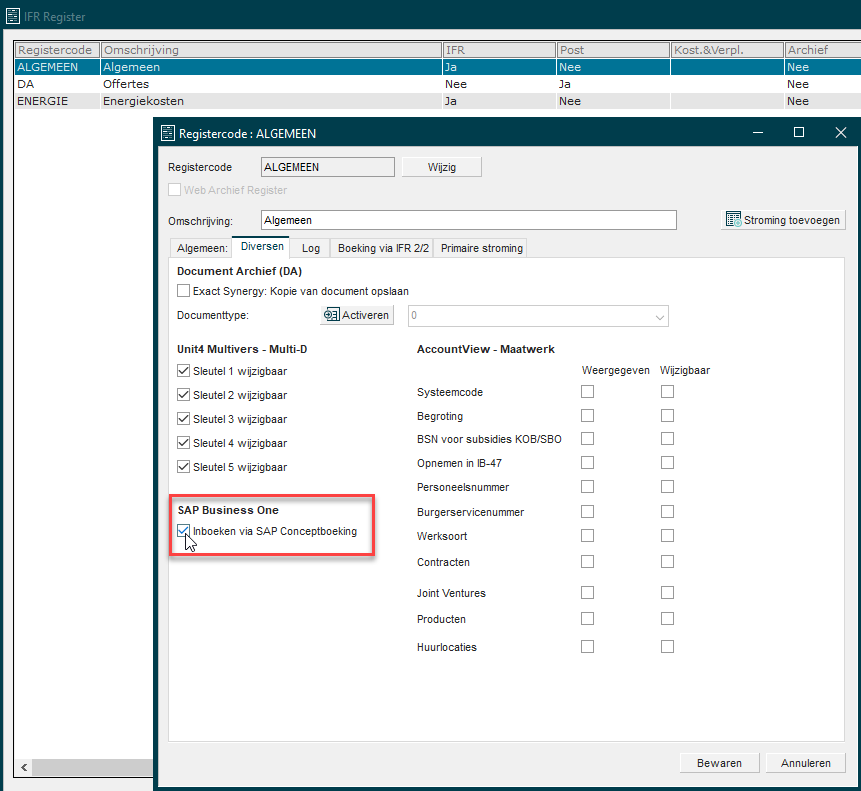This screenshot has width=861, height=791.
Task: Click the Annuleren button
Action: [x=805, y=763]
